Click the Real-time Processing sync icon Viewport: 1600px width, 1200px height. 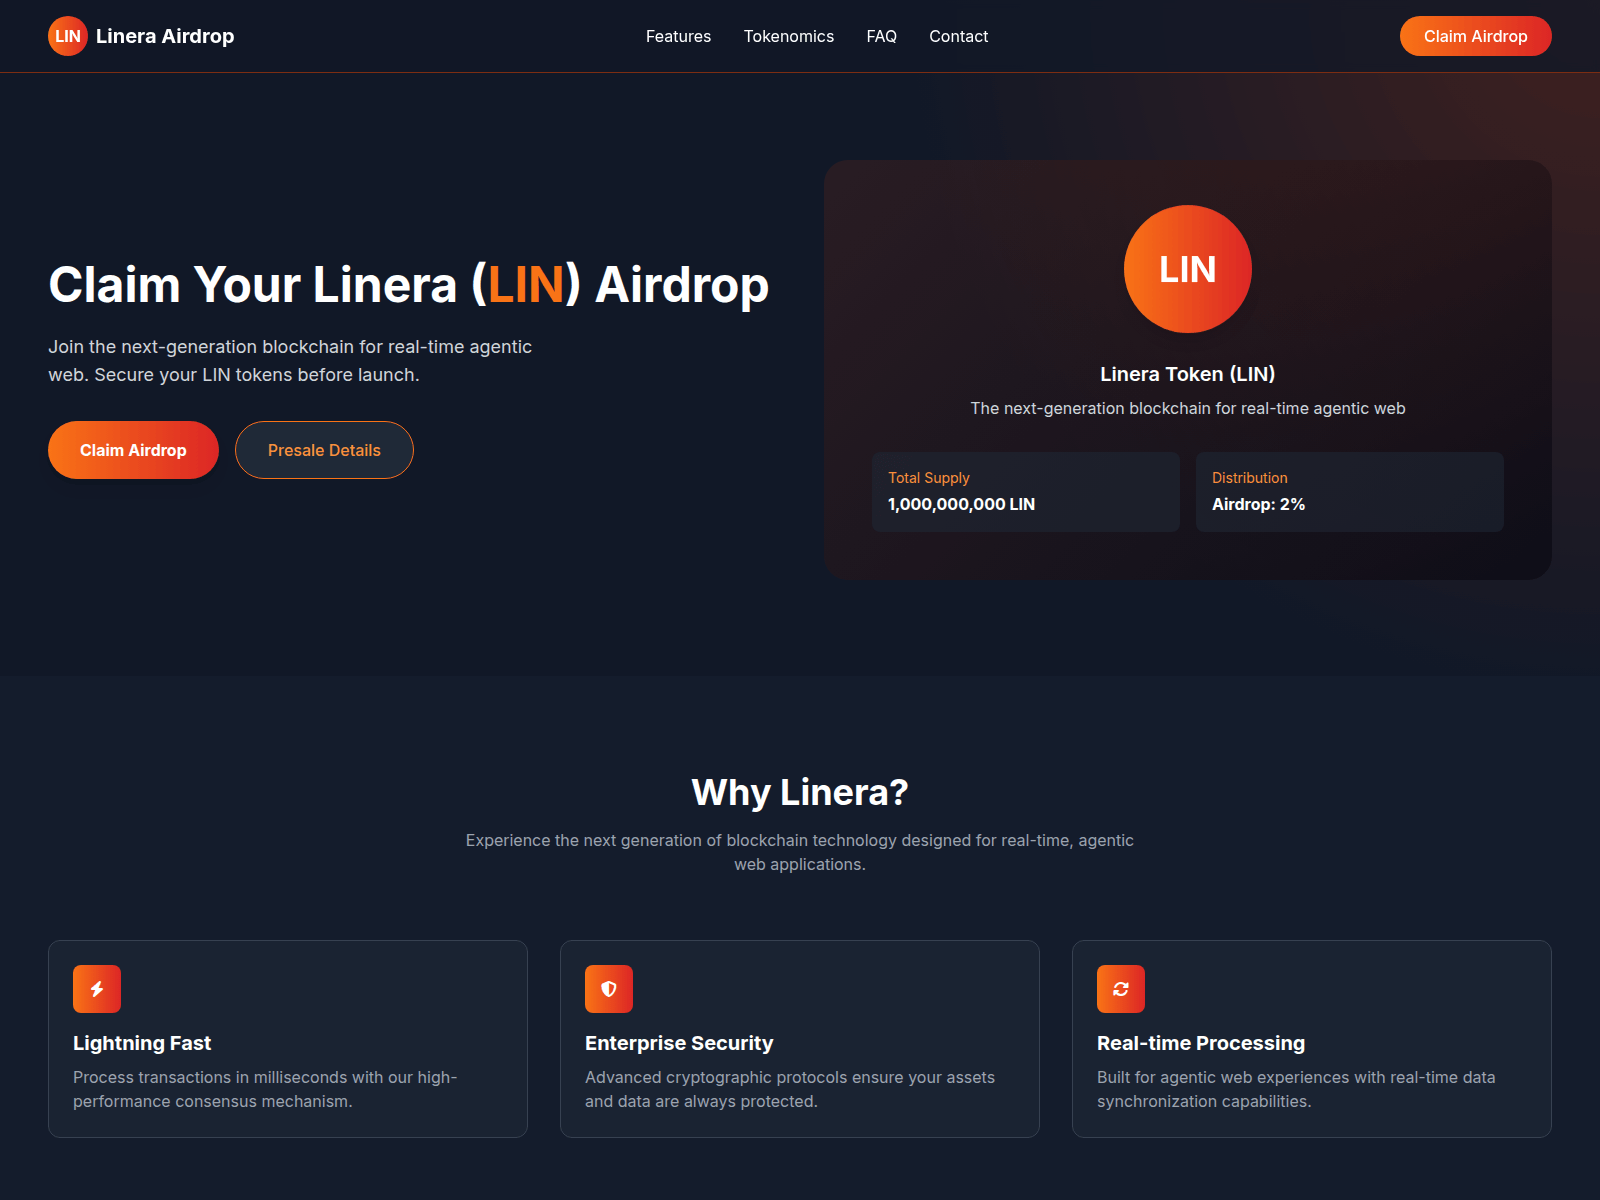tap(1121, 989)
